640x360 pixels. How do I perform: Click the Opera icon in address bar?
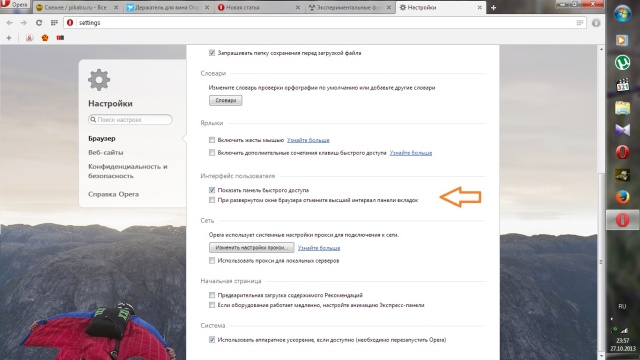coord(70,23)
